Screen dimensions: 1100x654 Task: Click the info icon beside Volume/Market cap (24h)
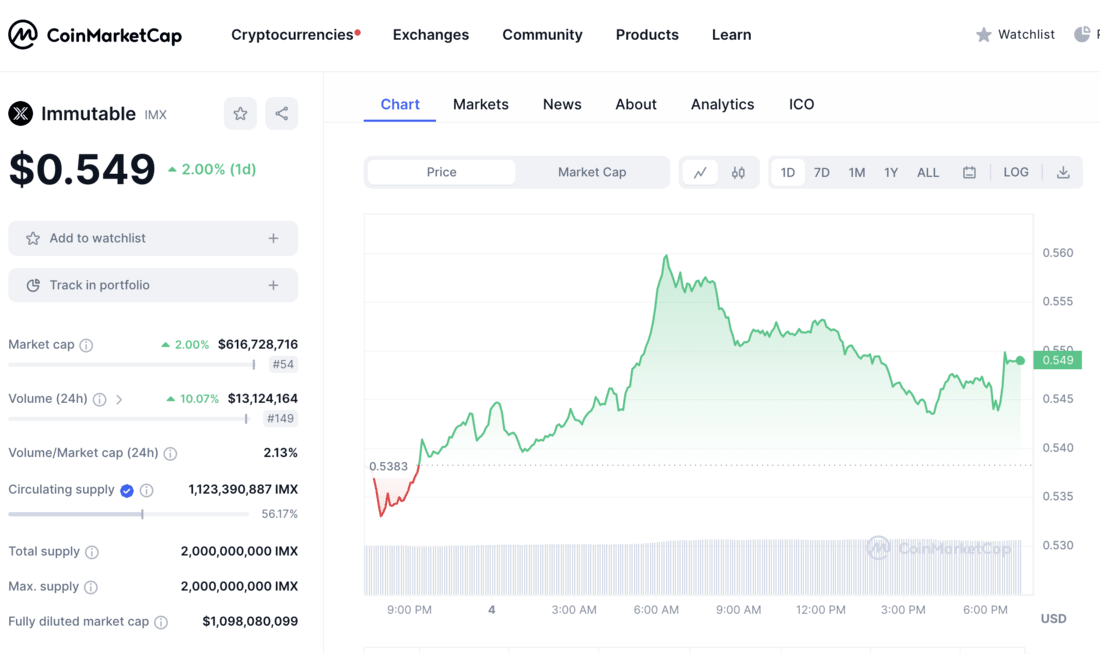[170, 453]
